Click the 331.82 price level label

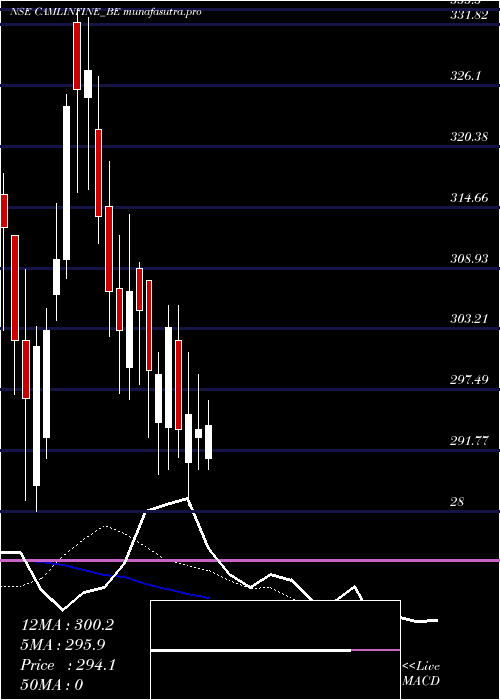(x=468, y=15)
